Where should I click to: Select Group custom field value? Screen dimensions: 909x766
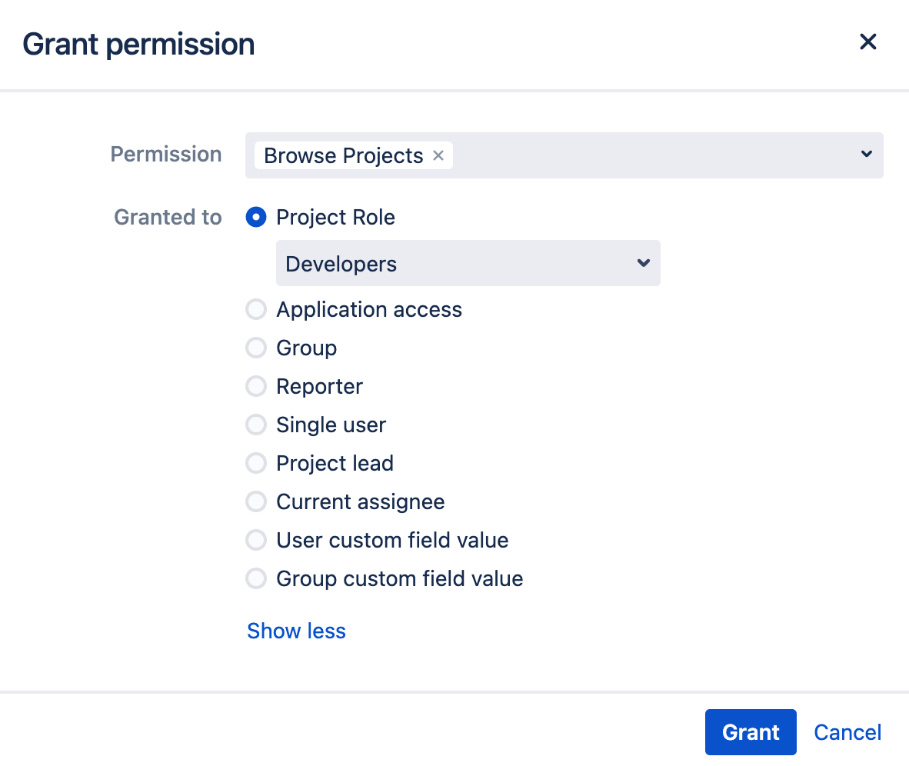pos(256,578)
